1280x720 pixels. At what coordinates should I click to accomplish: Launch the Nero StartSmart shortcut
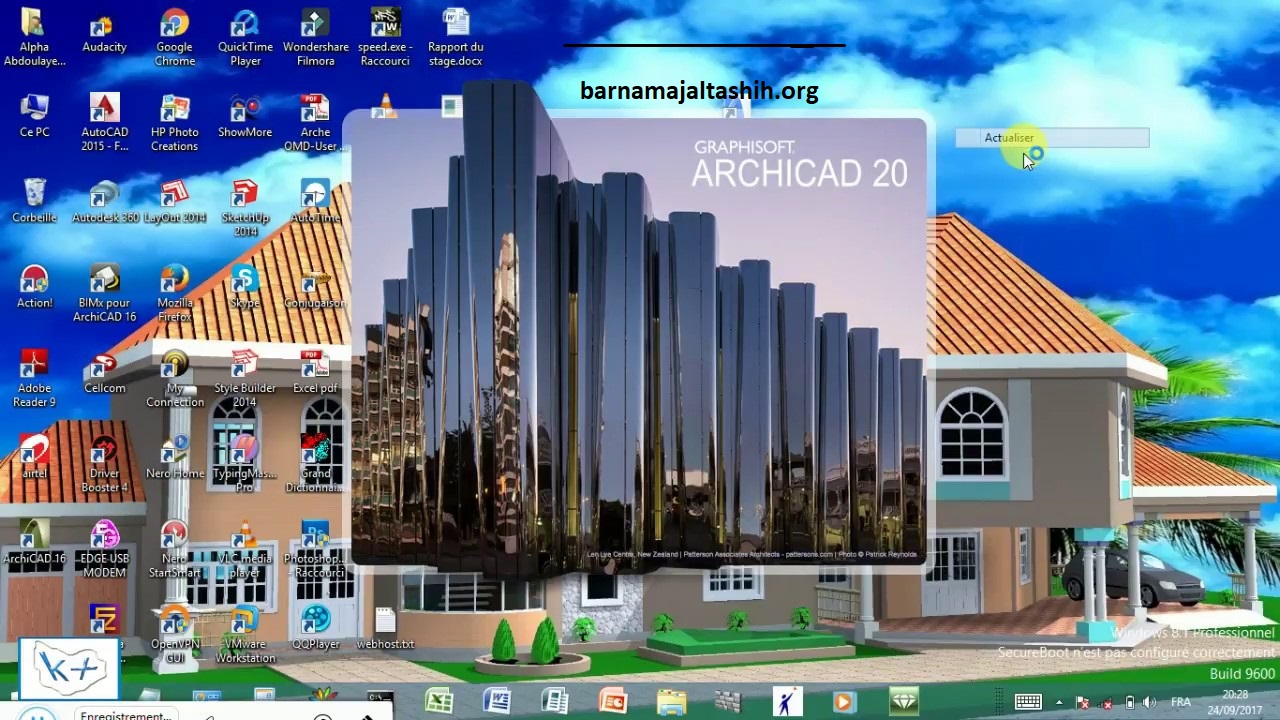tap(174, 548)
